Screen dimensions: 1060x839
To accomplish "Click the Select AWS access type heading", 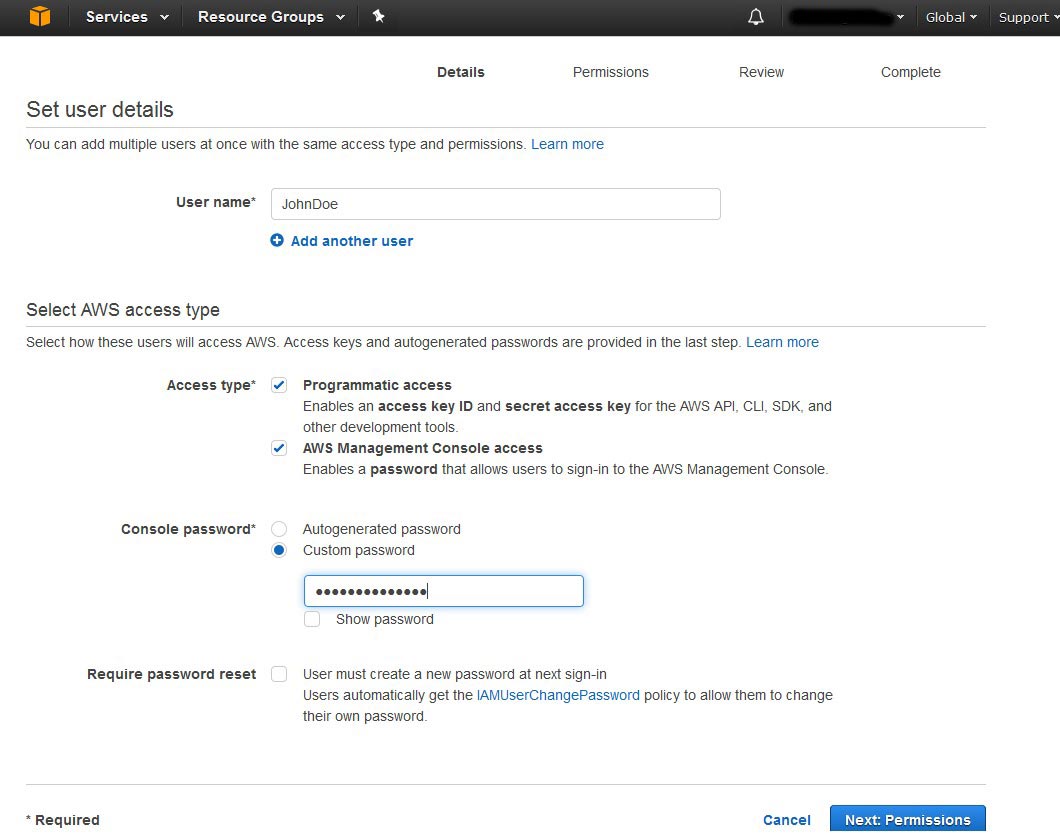I will click(x=123, y=310).
